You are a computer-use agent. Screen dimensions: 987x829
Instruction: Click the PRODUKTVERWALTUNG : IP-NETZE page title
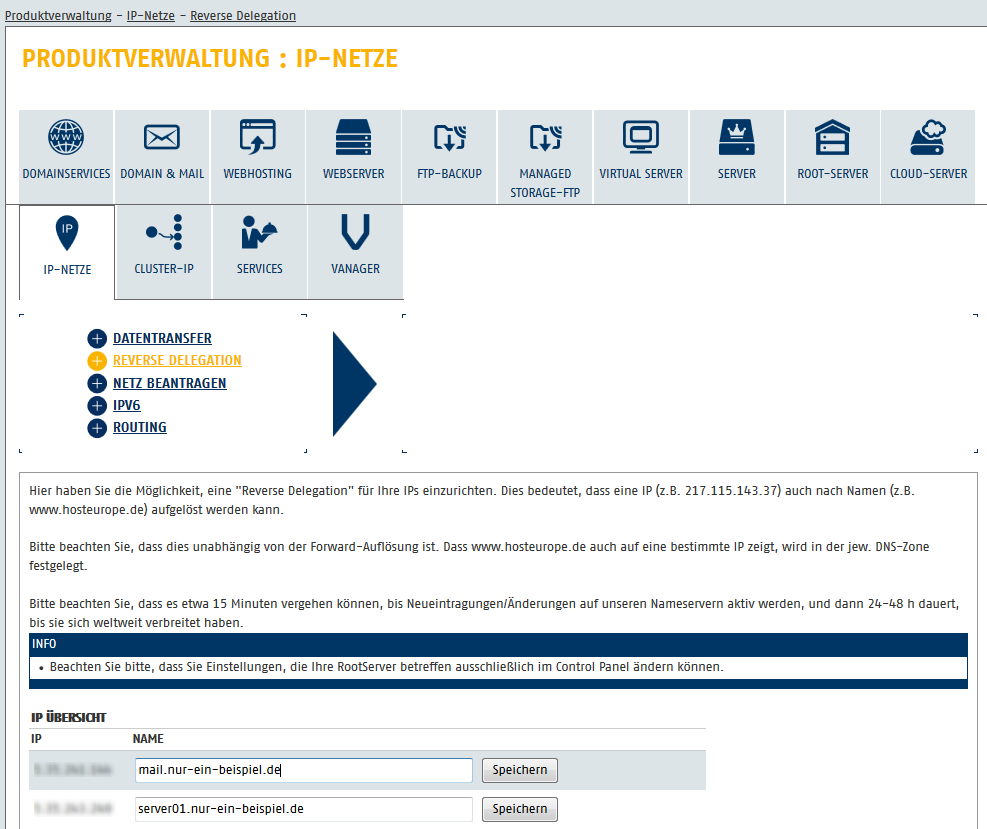[210, 59]
